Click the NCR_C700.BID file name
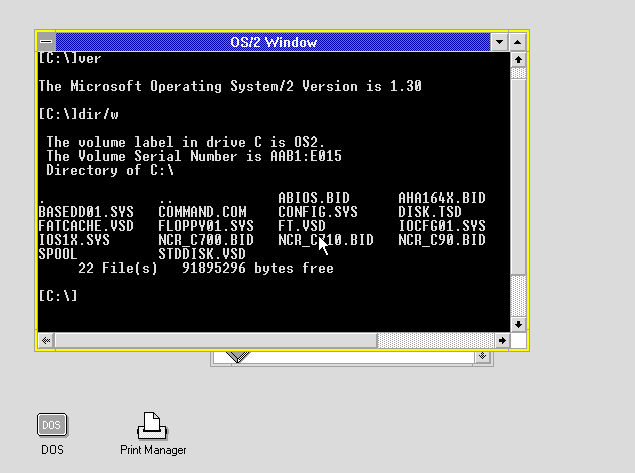 tap(206, 240)
